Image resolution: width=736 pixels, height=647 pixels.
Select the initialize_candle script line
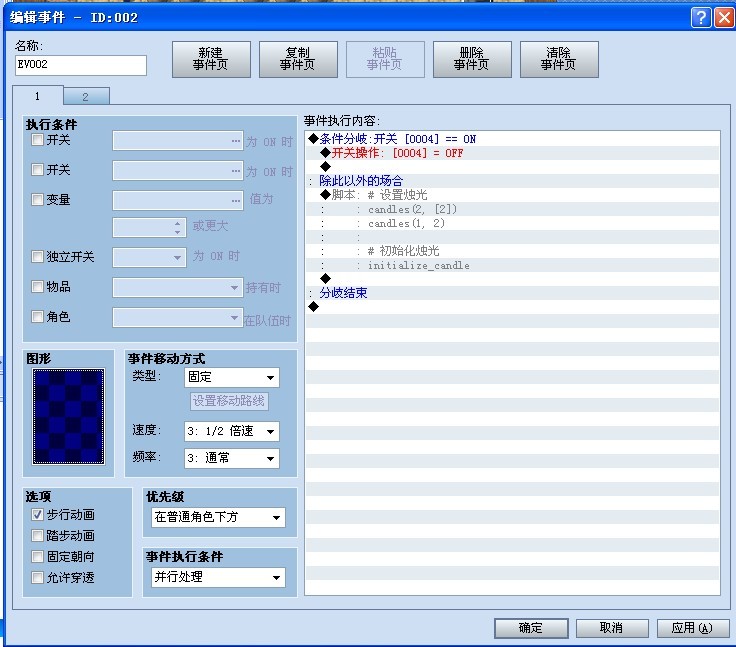(513, 265)
